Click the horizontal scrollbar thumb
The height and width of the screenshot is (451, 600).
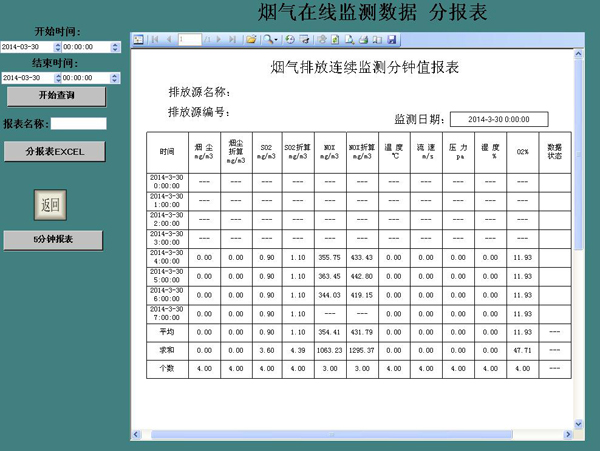[x=332, y=434]
